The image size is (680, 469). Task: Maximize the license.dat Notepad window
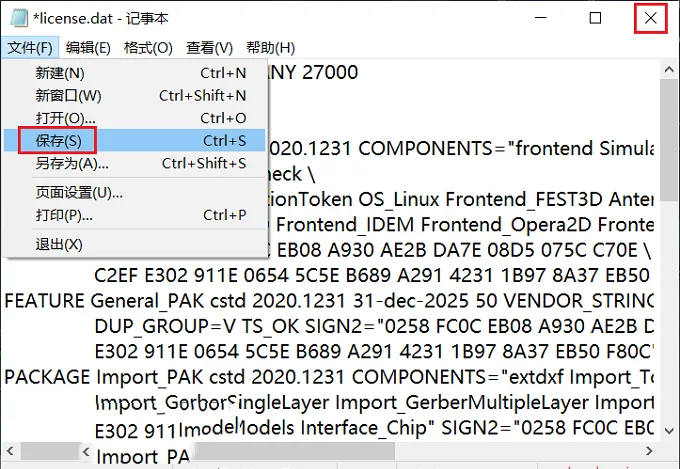coord(595,18)
